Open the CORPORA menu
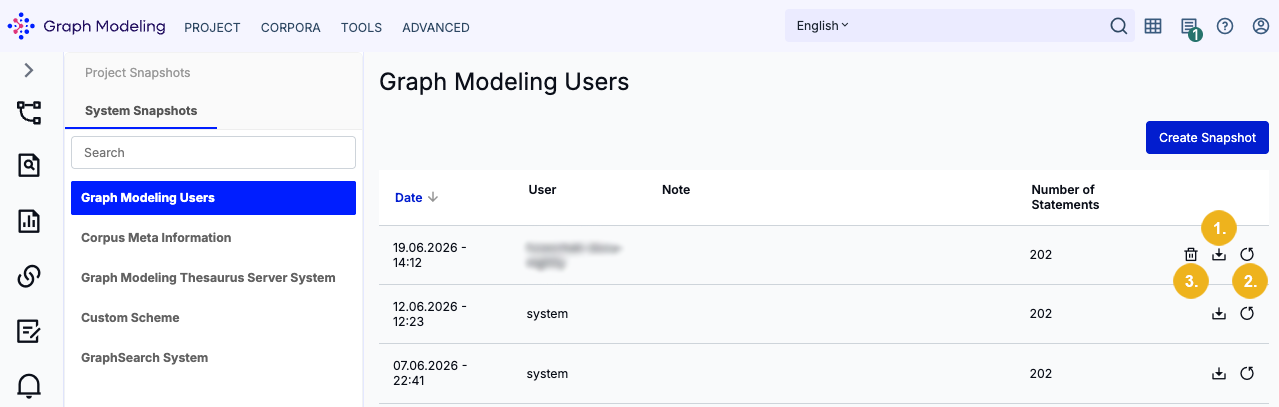The image size is (1279, 407). coord(290,28)
